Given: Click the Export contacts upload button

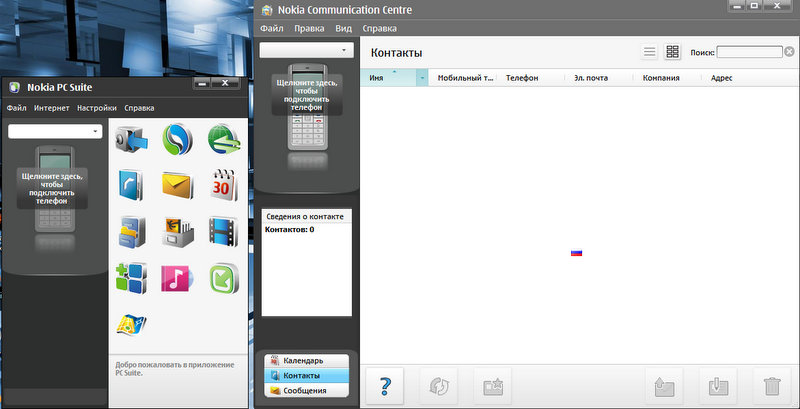Looking at the screenshot, I should point(664,387).
